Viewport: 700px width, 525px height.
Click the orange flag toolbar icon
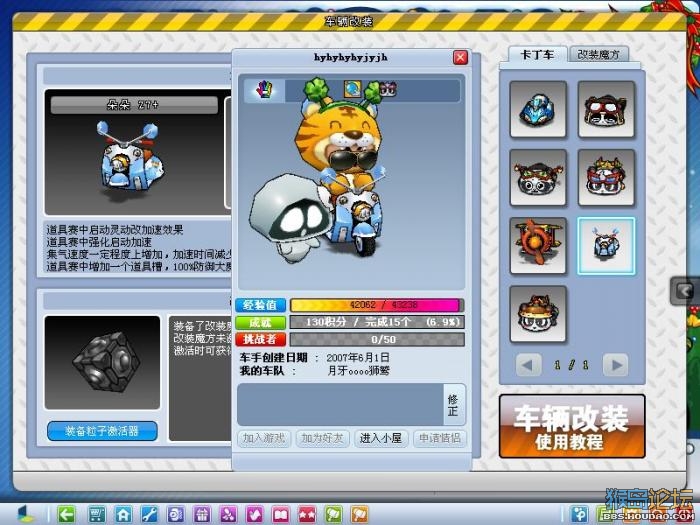click(x=360, y=514)
